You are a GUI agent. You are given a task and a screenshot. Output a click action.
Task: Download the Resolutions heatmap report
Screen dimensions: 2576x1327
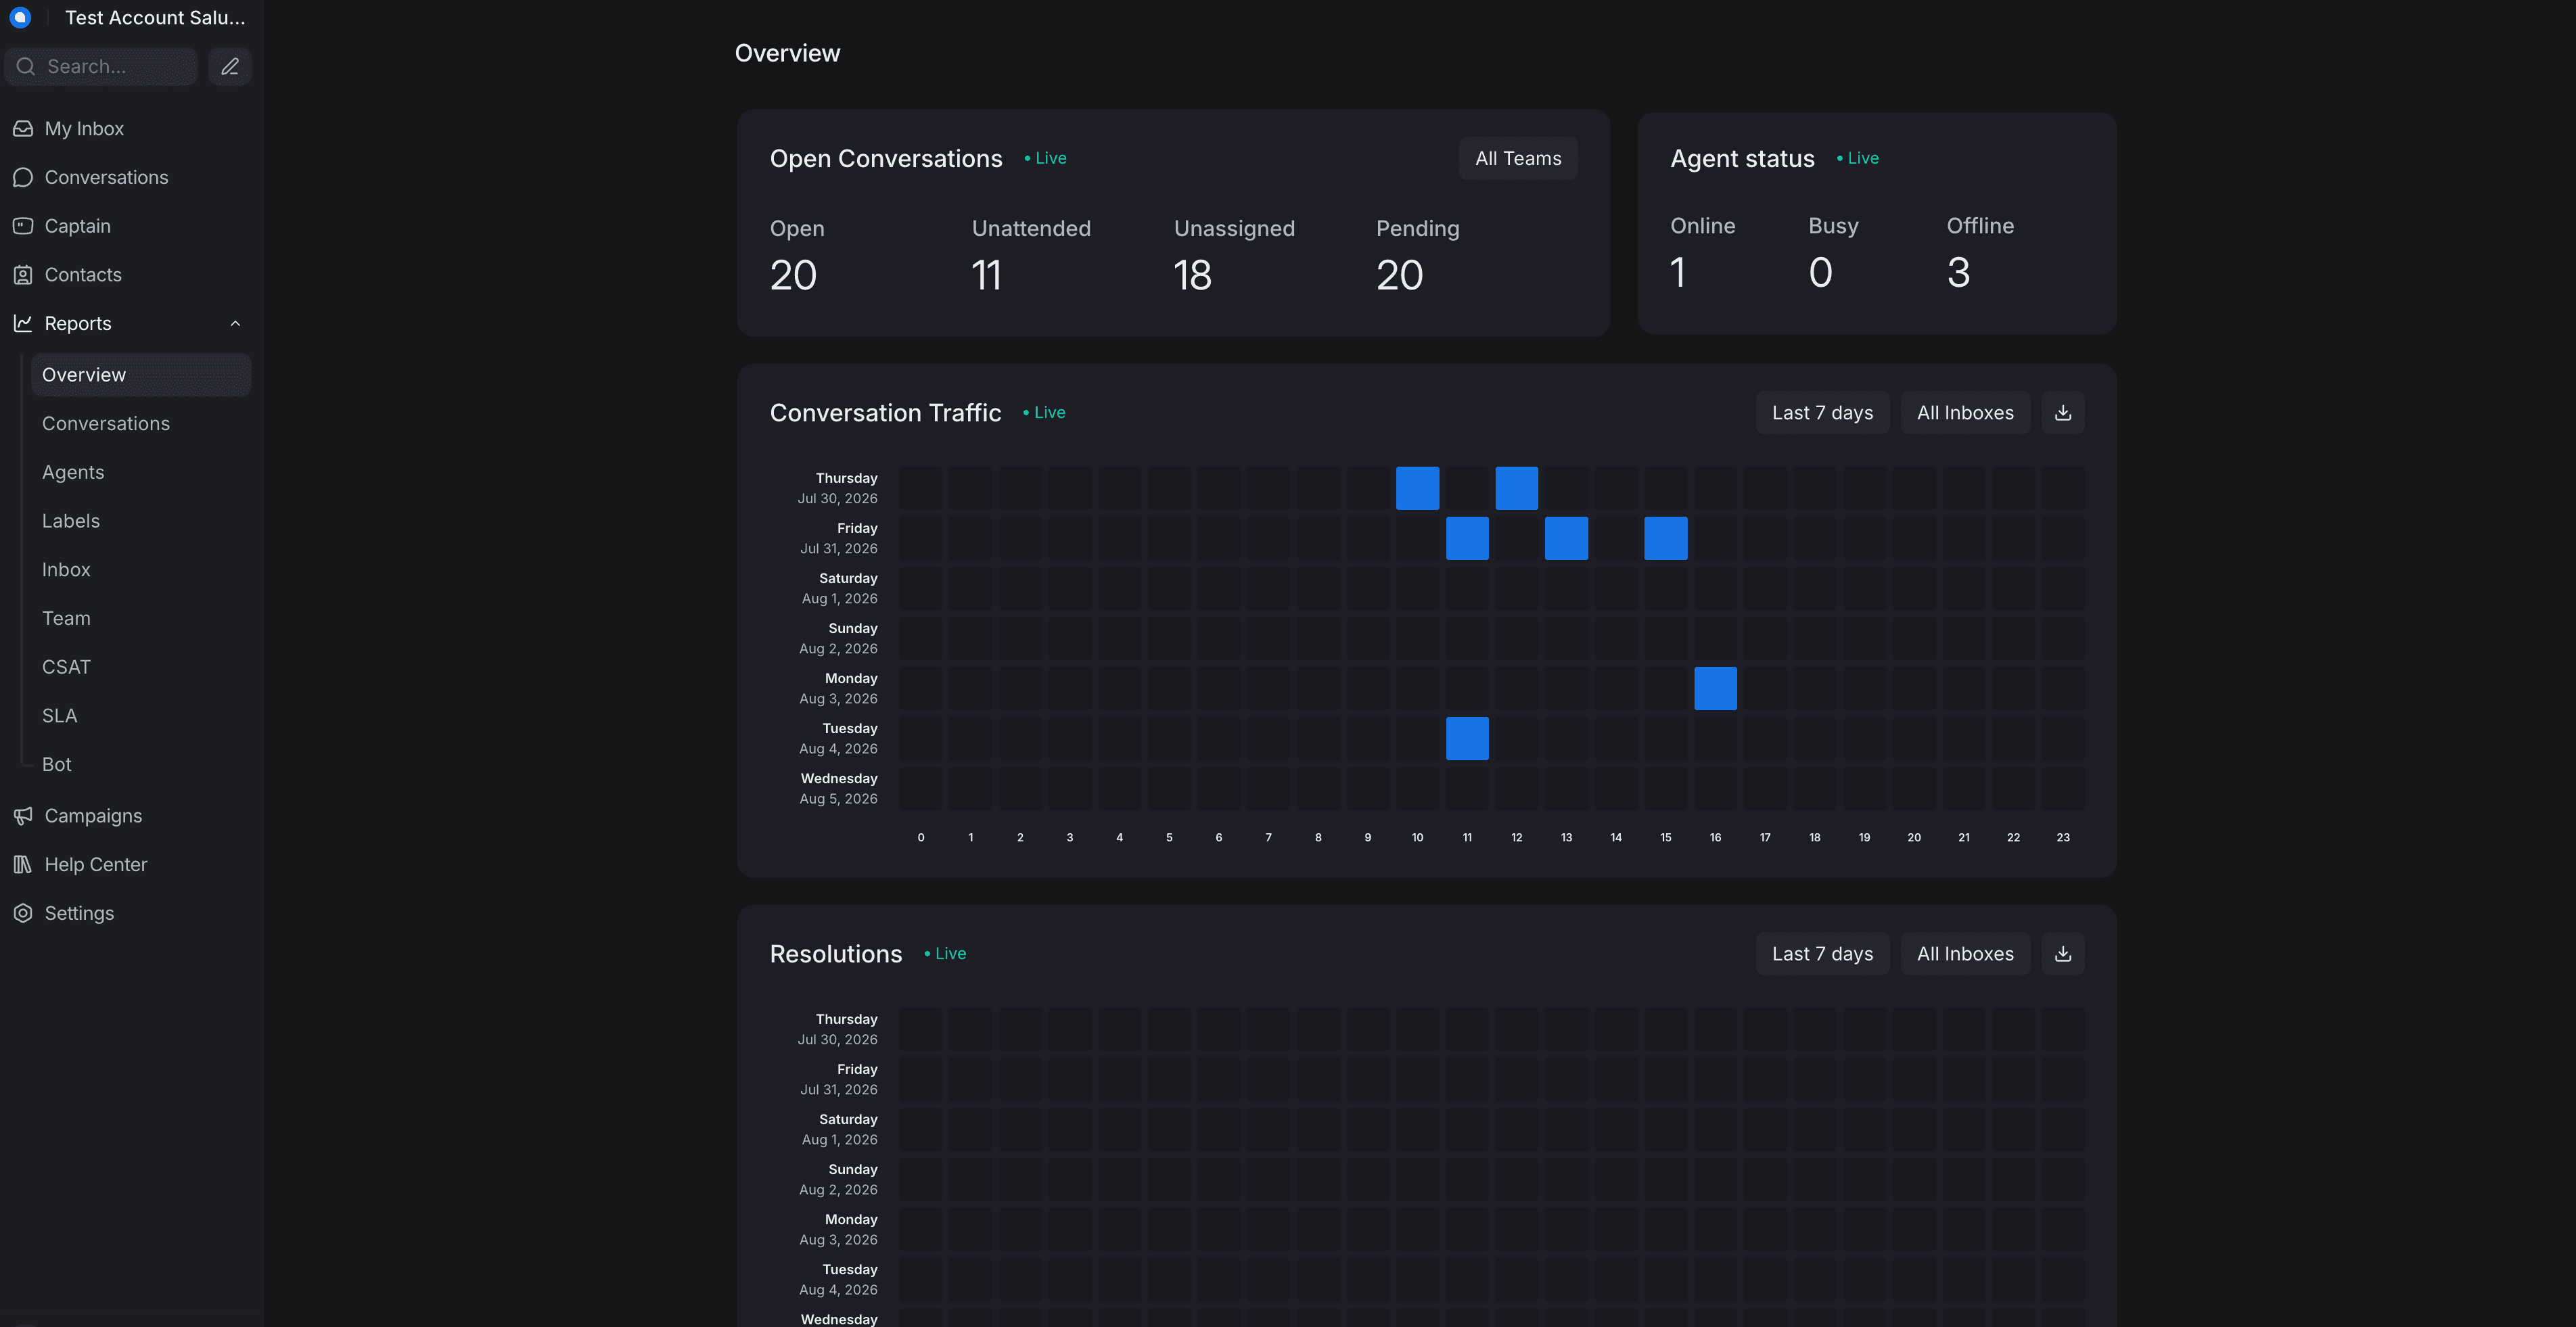click(2062, 953)
